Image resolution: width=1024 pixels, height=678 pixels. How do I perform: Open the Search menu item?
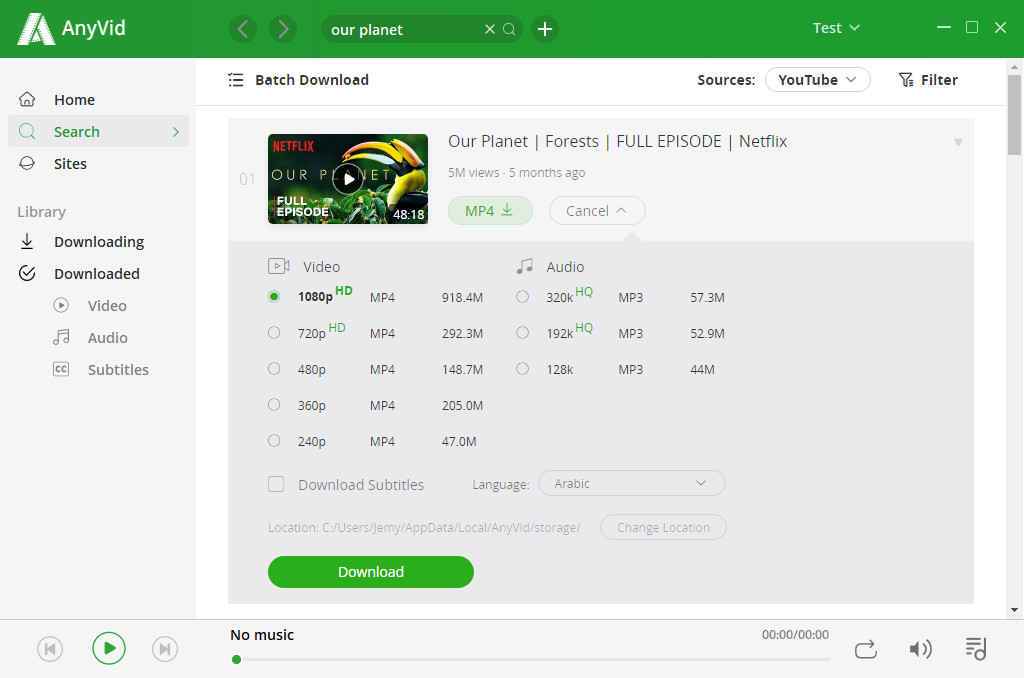click(x=99, y=131)
